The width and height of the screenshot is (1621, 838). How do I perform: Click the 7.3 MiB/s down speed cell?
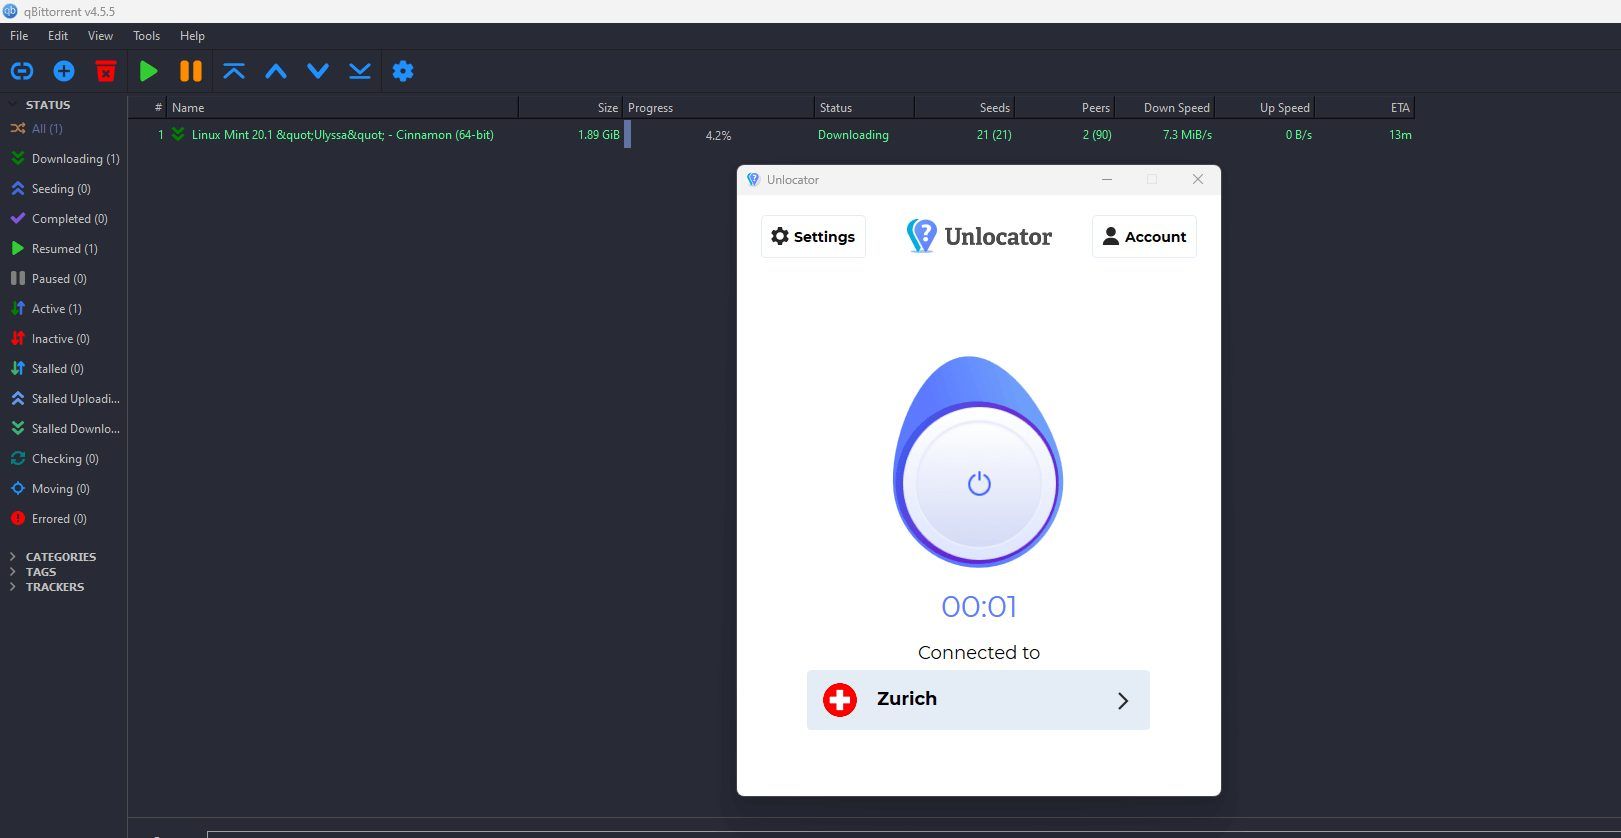pyautogui.click(x=1187, y=135)
